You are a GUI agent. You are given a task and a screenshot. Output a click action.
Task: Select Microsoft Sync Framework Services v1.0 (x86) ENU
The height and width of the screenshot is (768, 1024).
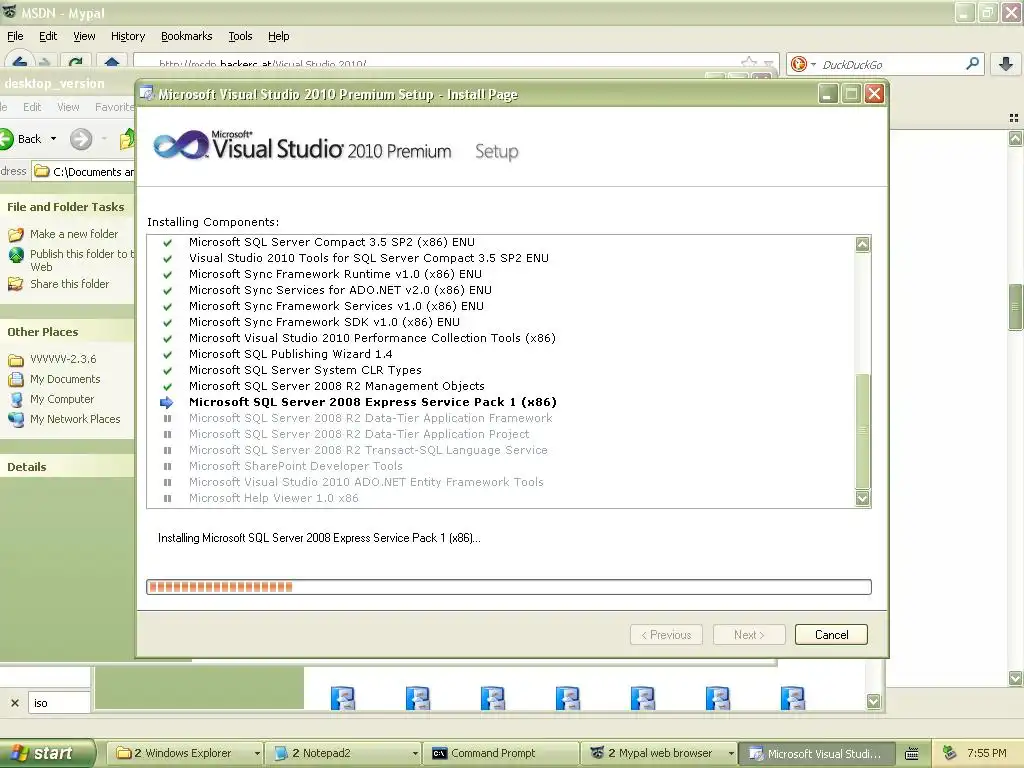[336, 306]
